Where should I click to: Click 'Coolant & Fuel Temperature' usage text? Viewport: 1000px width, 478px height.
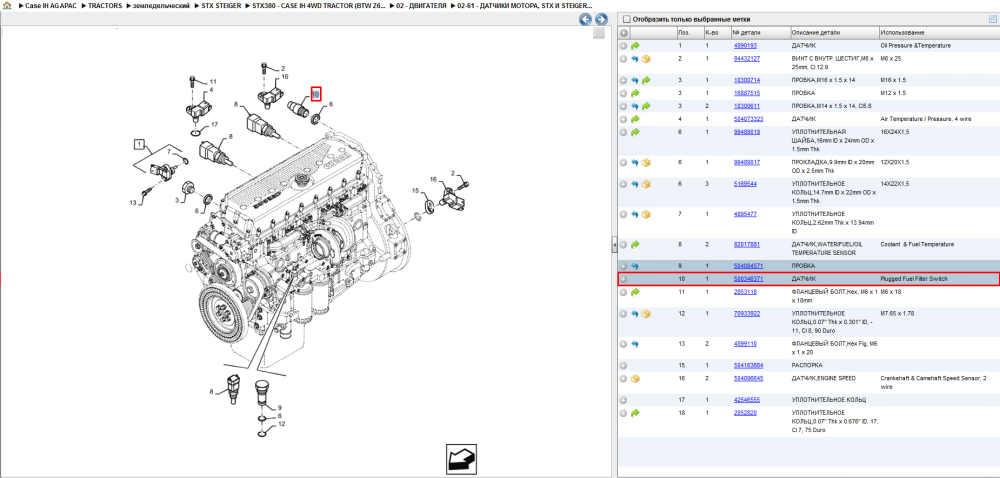tap(917, 244)
